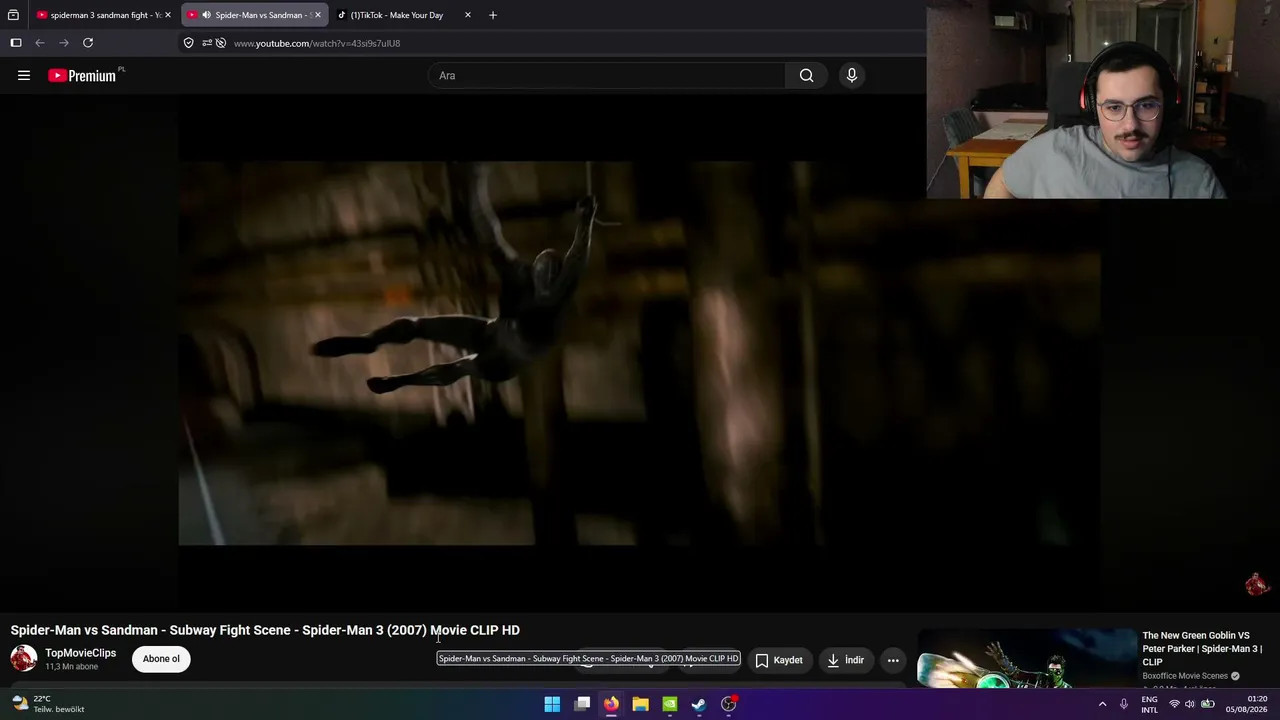This screenshot has width=1280, height=720.
Task: Toggle the browser sidebar icon
Action: coord(16,43)
